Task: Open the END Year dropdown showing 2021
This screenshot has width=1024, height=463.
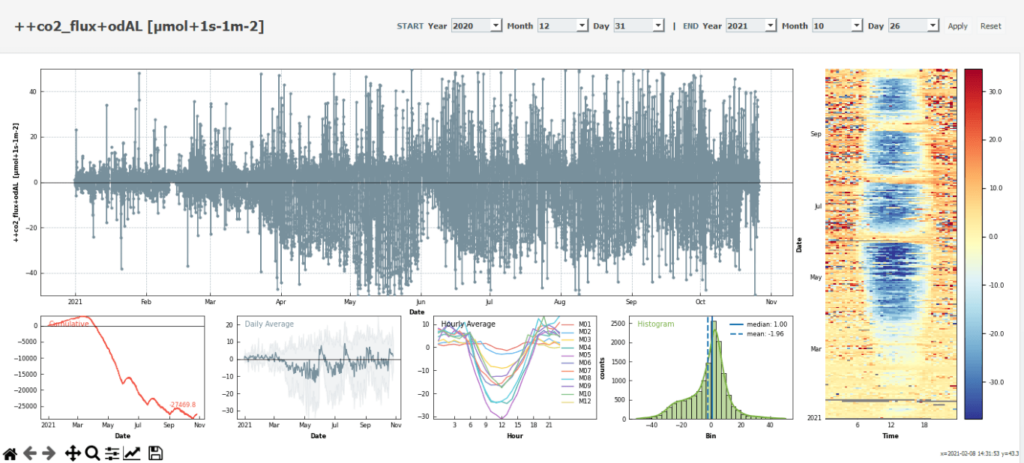Action: point(751,25)
